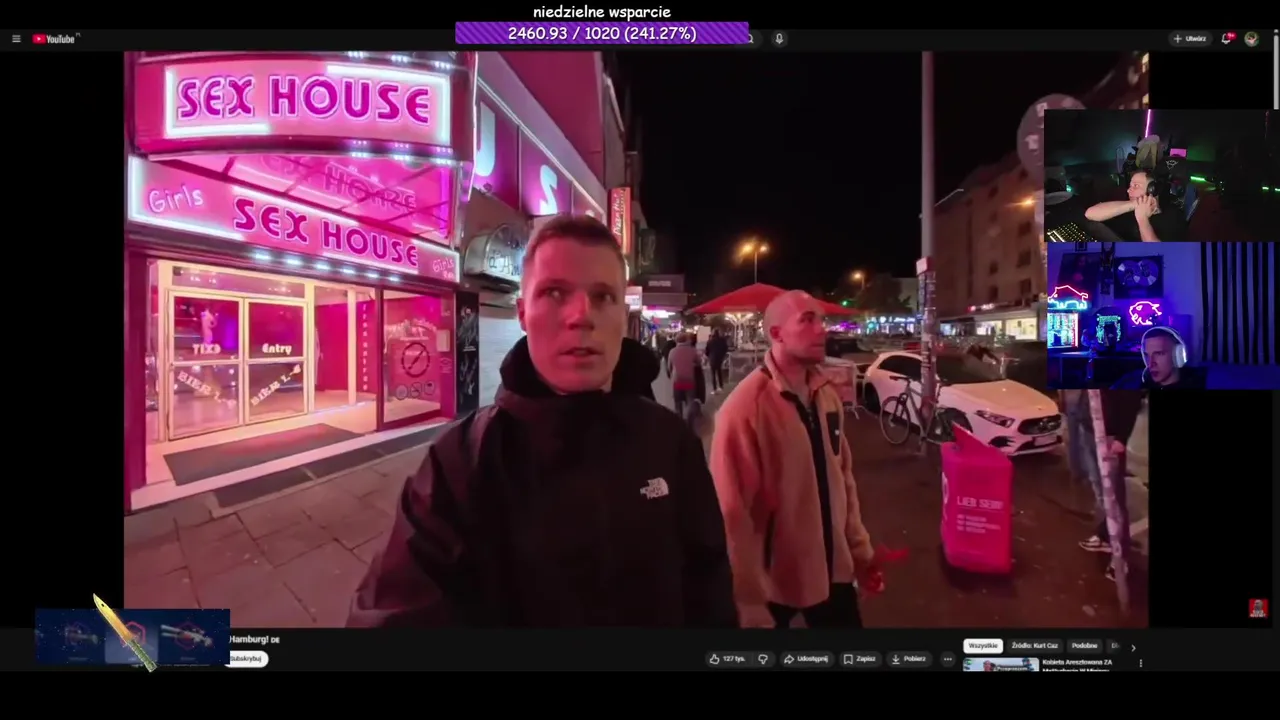The image size is (1280, 720).
Task: Click the voice search microphone icon
Action: point(779,39)
